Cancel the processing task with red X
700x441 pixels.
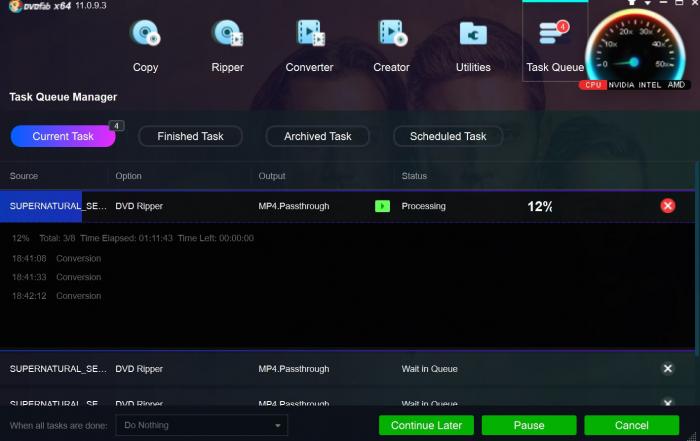point(667,206)
